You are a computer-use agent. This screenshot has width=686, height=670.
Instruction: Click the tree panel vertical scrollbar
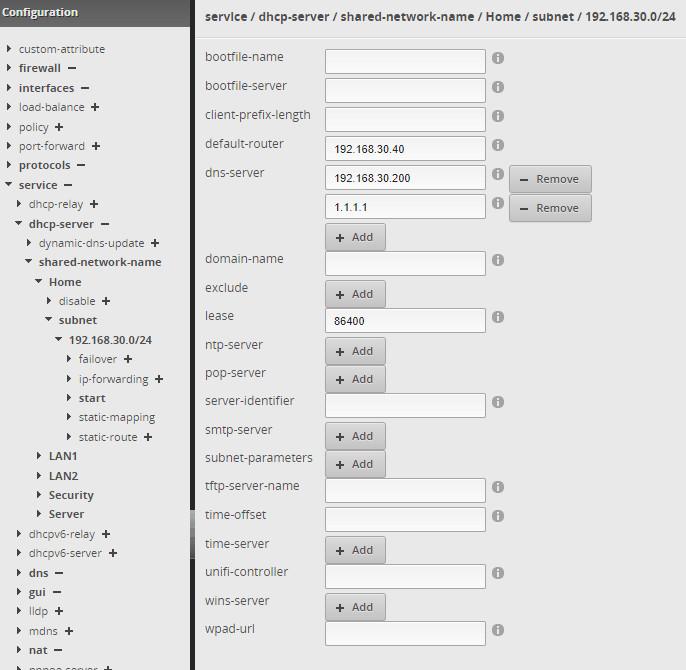point(192,534)
